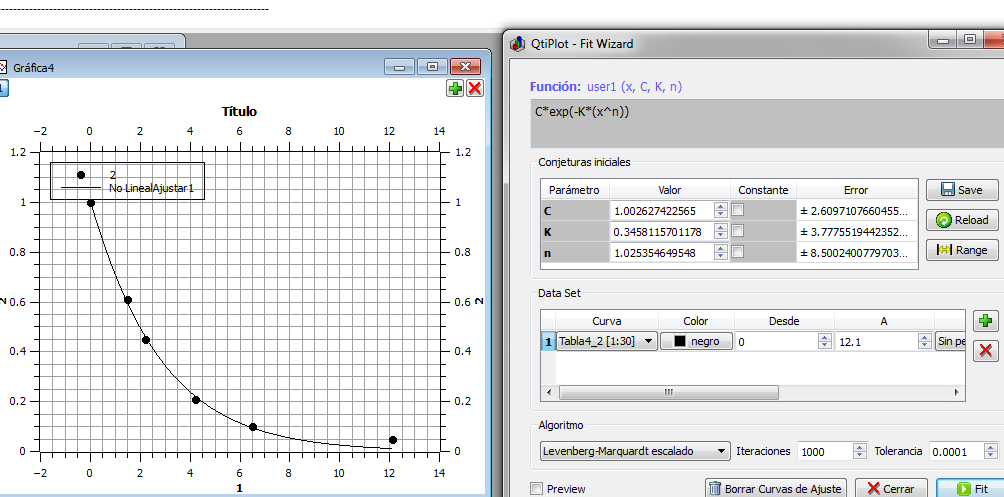1004x497 pixels.
Task: Toggle Constante checkbox for parameter K
Action: [x=738, y=231]
